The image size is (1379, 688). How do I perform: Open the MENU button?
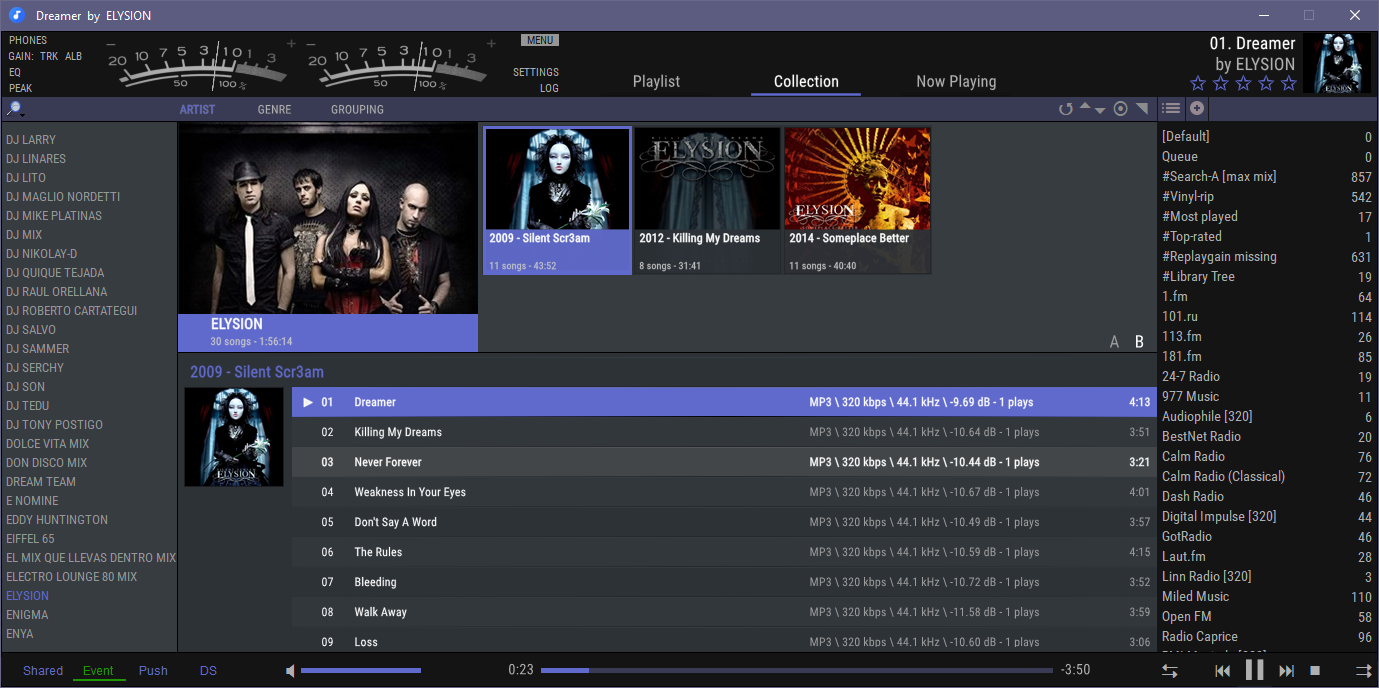(539, 40)
